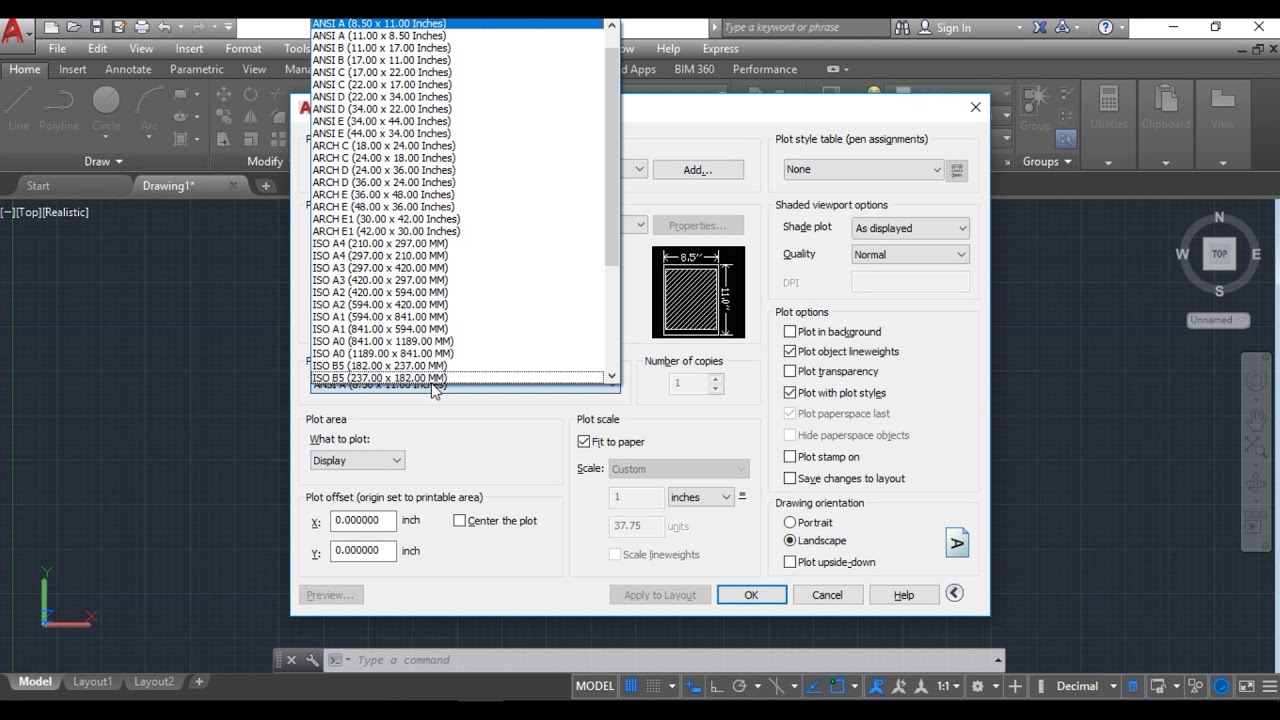
Task: Click the Clipboard panel icon
Action: point(1165,108)
